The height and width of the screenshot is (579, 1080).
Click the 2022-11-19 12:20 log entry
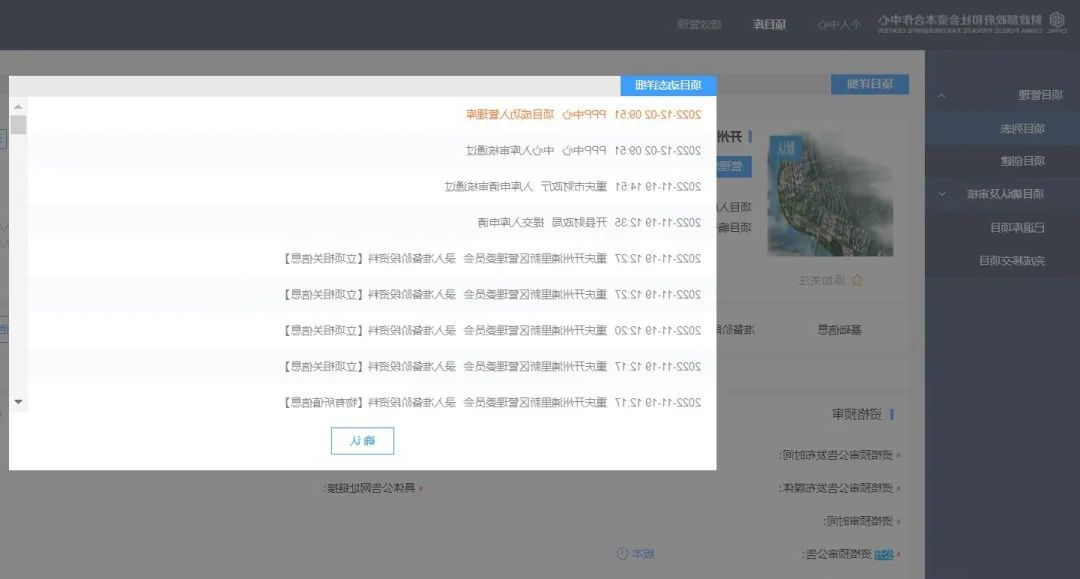pos(492,330)
